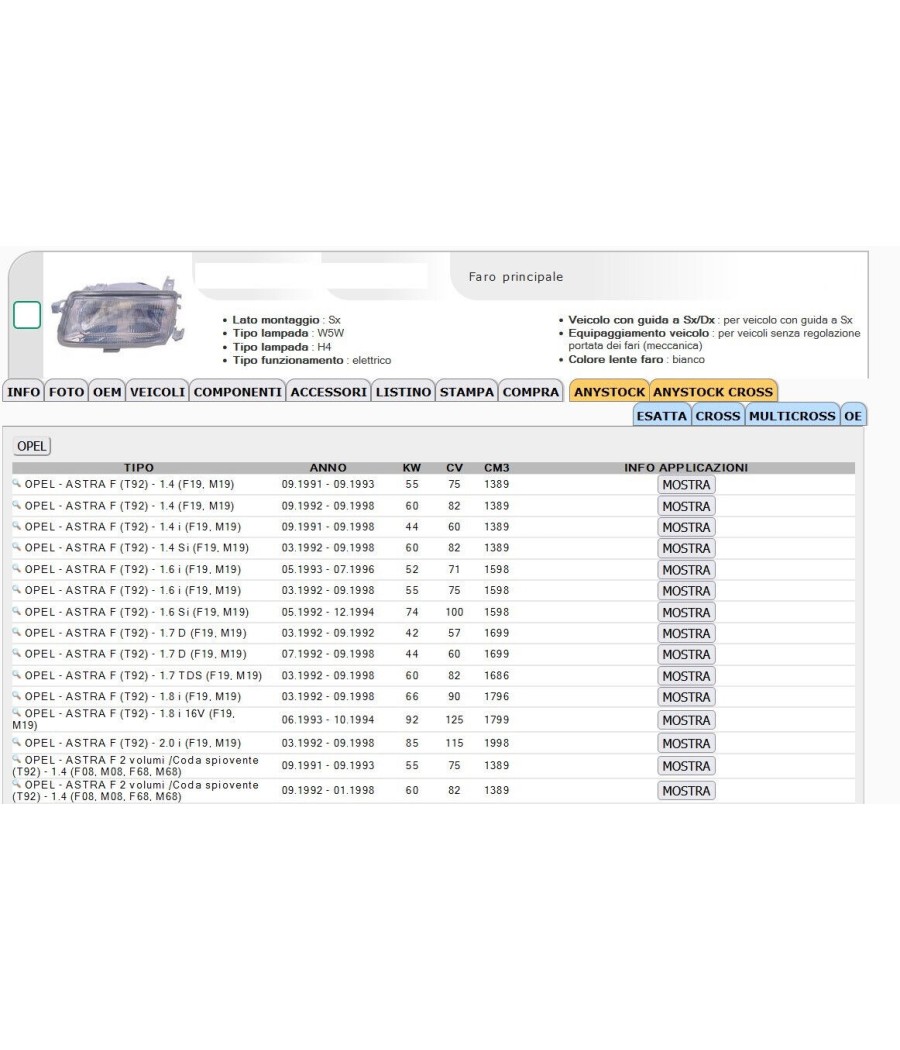Click displacement value '1686'
Viewport: 900px width, 1050px height.
[497, 676]
